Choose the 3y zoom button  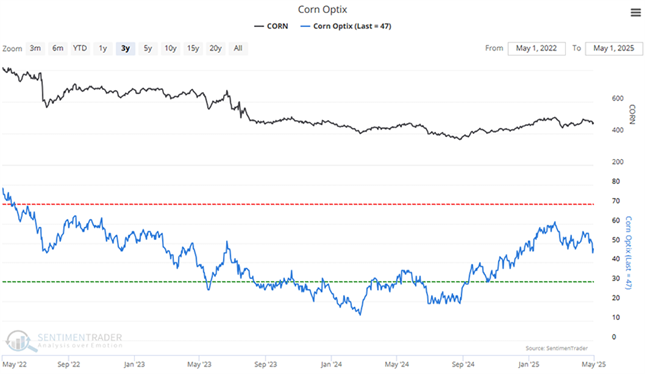coord(125,48)
